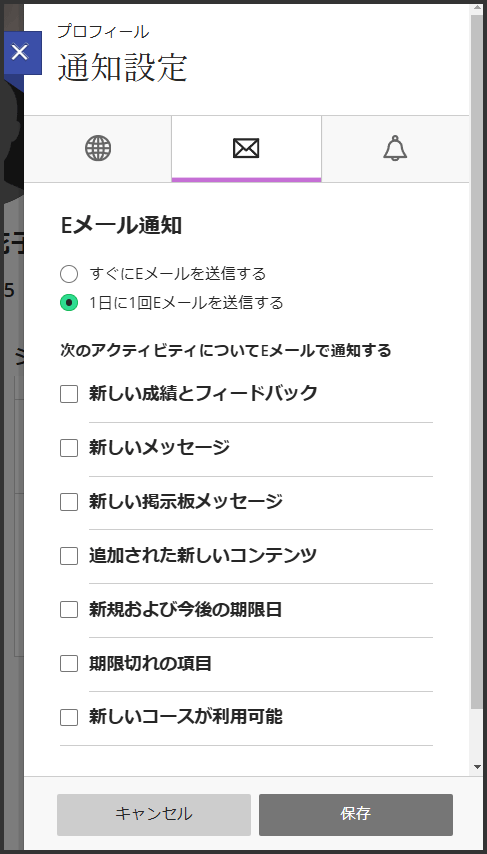Check 新しい成績とフィードバック checkbox

[x=69, y=393]
